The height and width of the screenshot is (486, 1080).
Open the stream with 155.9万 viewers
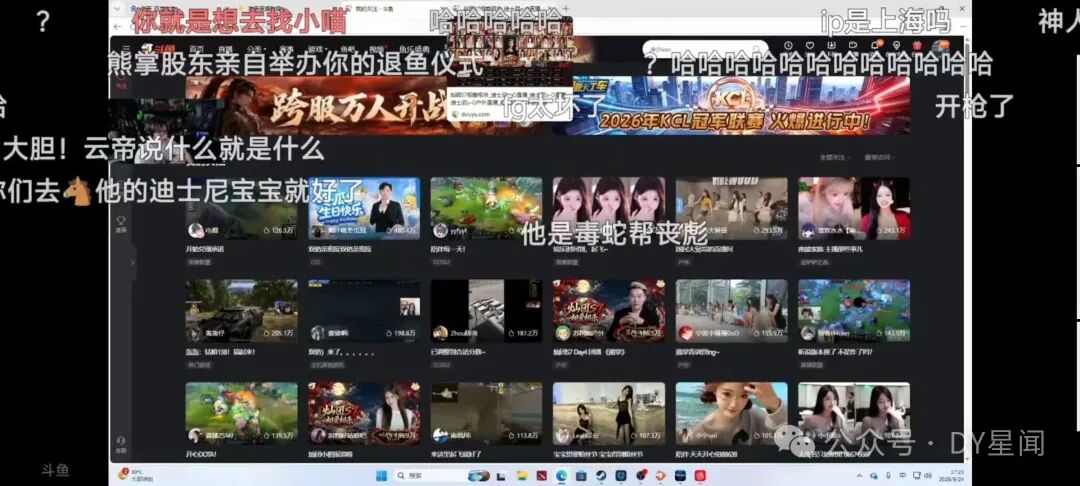pos(731,310)
